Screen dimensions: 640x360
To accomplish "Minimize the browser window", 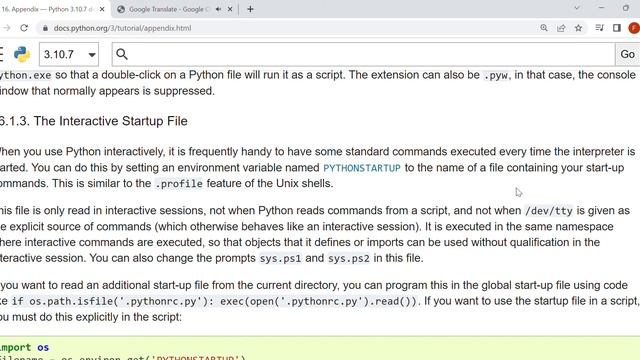I will click(601, 8).
